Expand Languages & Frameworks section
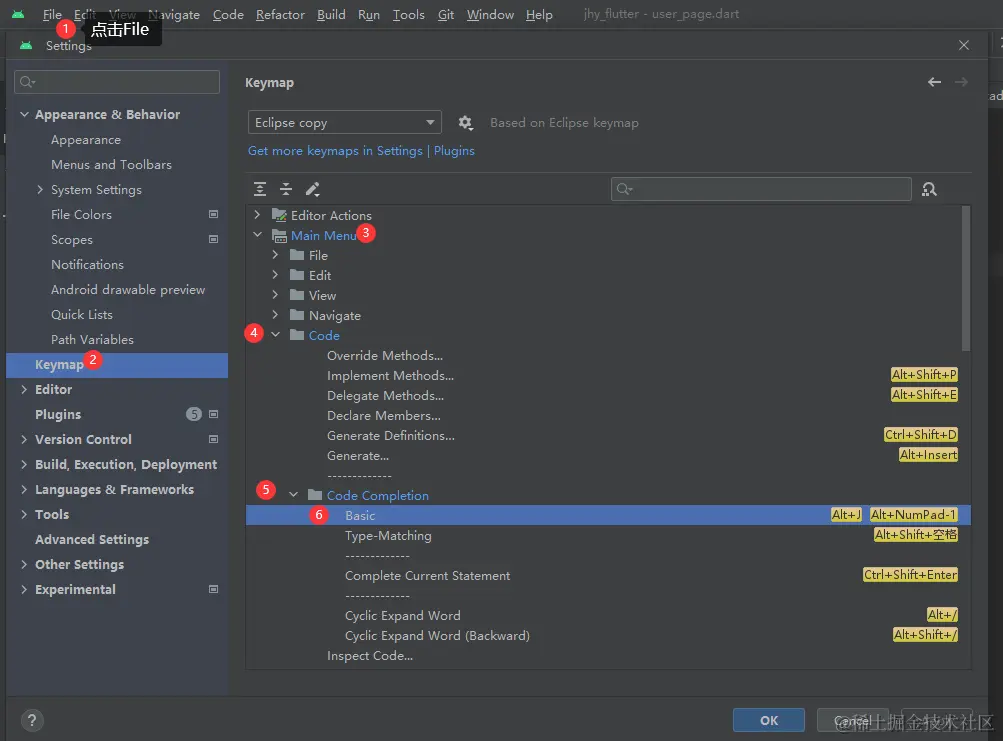1003x741 pixels. pyautogui.click(x=24, y=490)
